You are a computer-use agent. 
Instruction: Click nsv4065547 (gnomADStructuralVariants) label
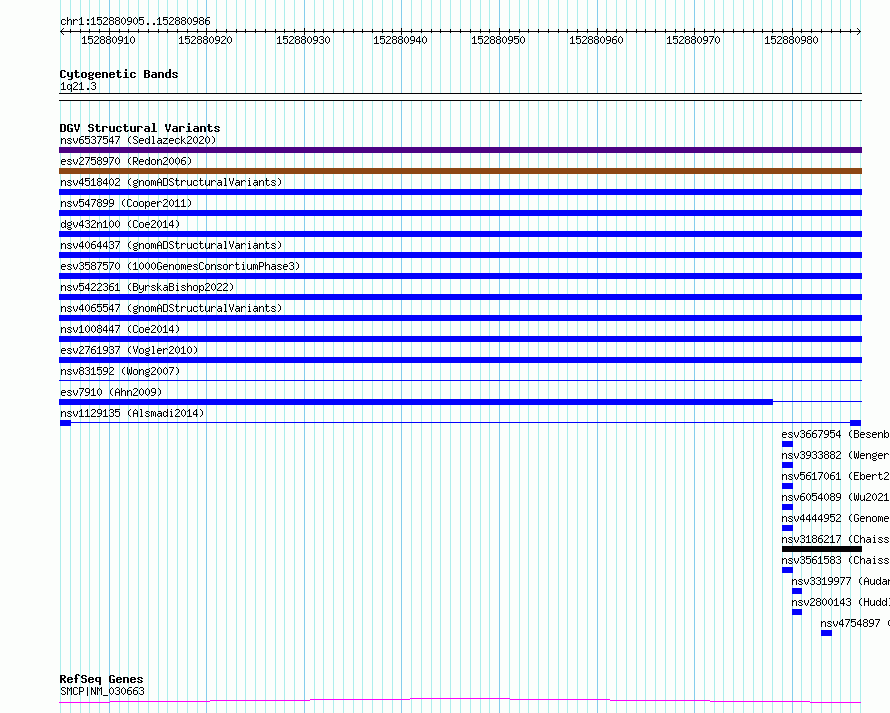171,308
